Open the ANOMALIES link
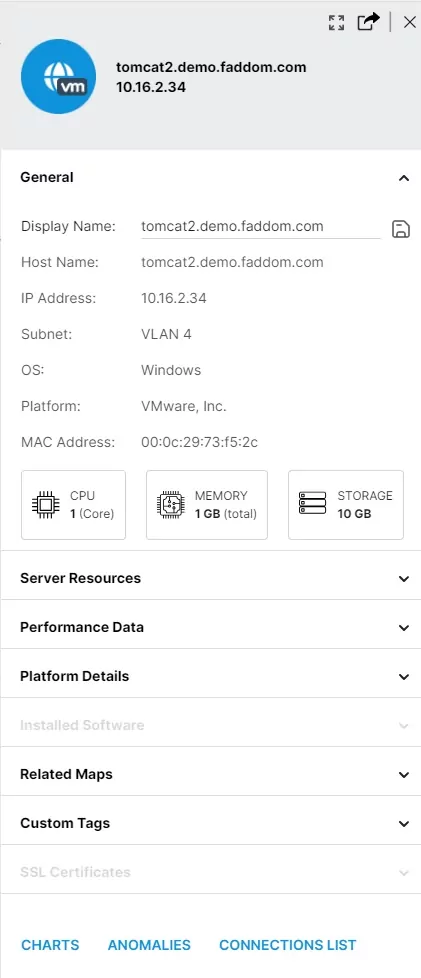Image resolution: width=421 pixels, height=978 pixels. click(149, 945)
